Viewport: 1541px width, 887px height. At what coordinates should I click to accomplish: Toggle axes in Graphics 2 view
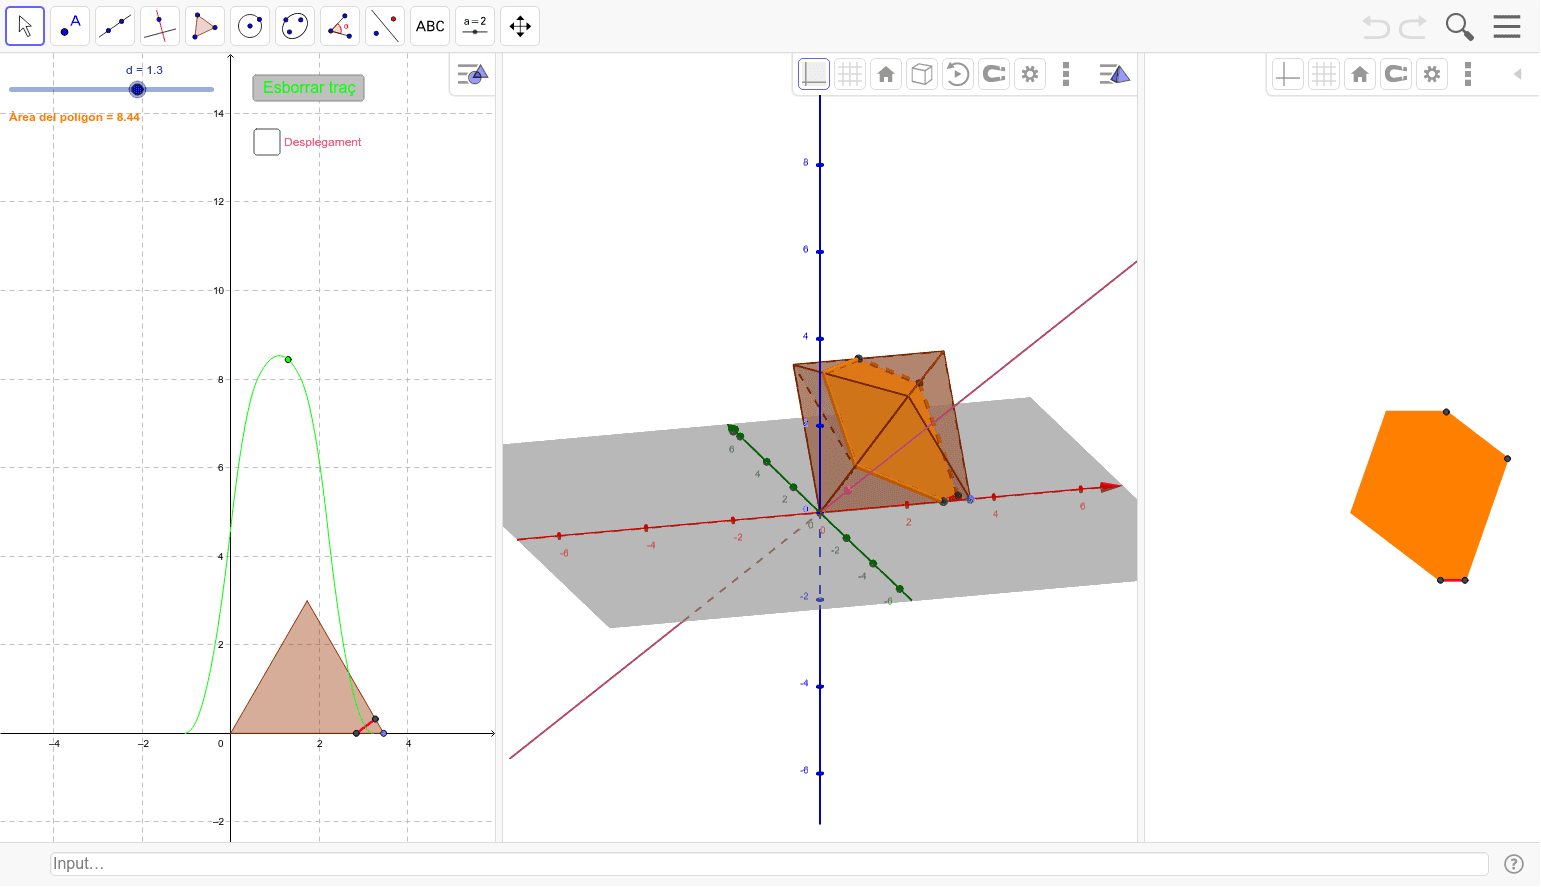point(1288,74)
